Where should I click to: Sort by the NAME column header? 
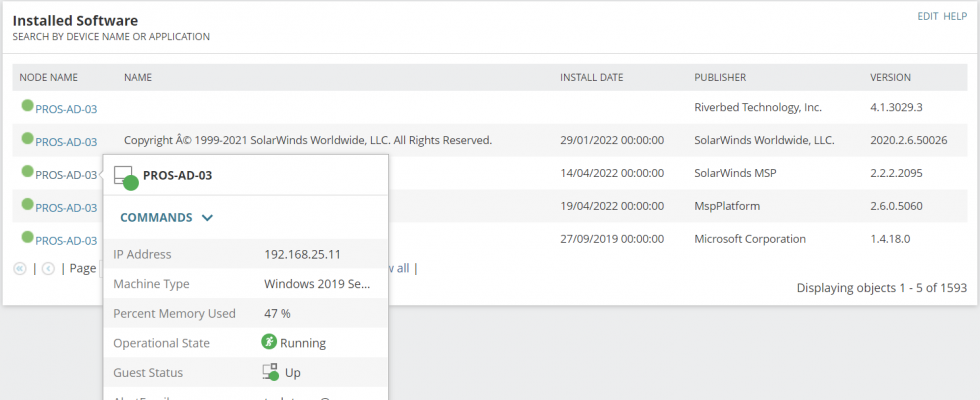[138, 78]
